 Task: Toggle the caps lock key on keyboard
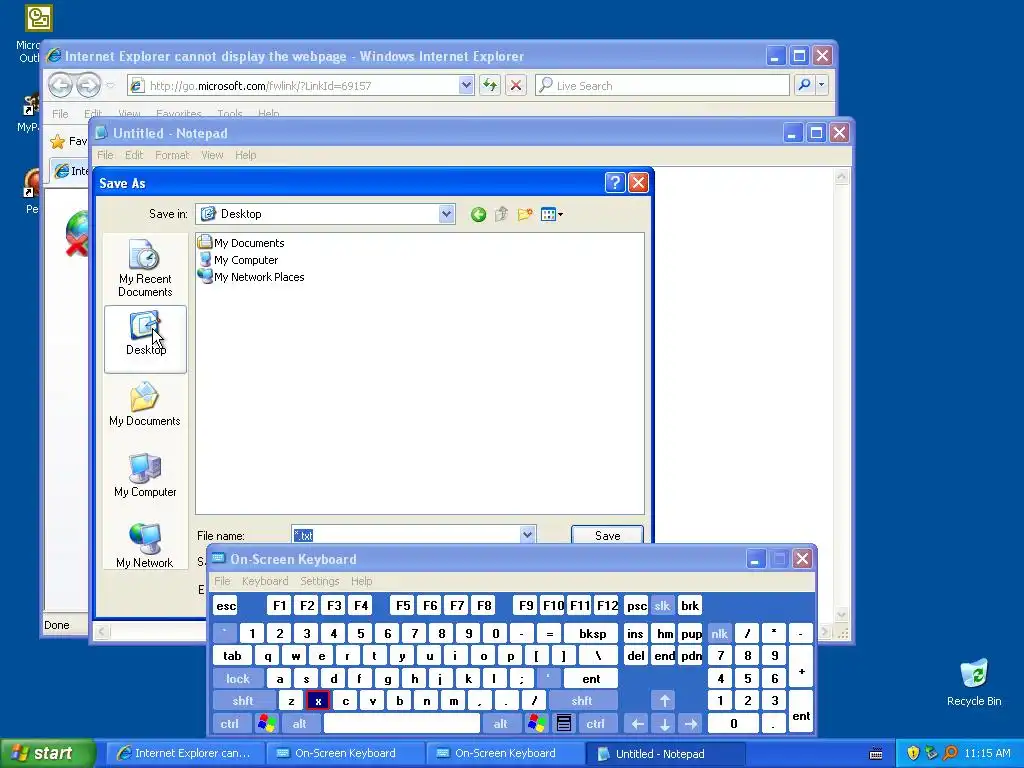click(238, 679)
